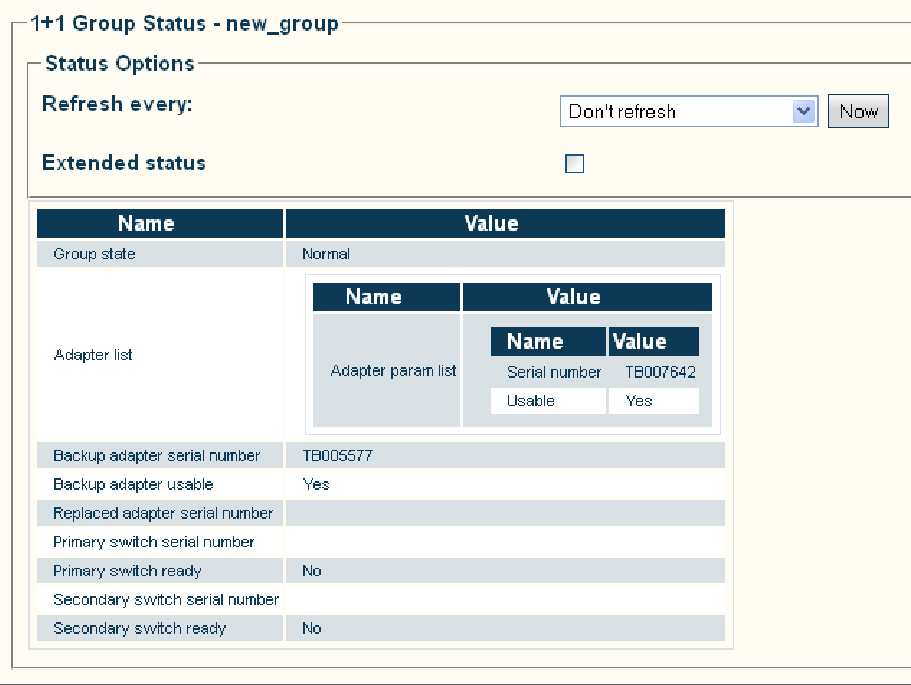
Task: Select Secondary switch serial number row
Action: 381,600
